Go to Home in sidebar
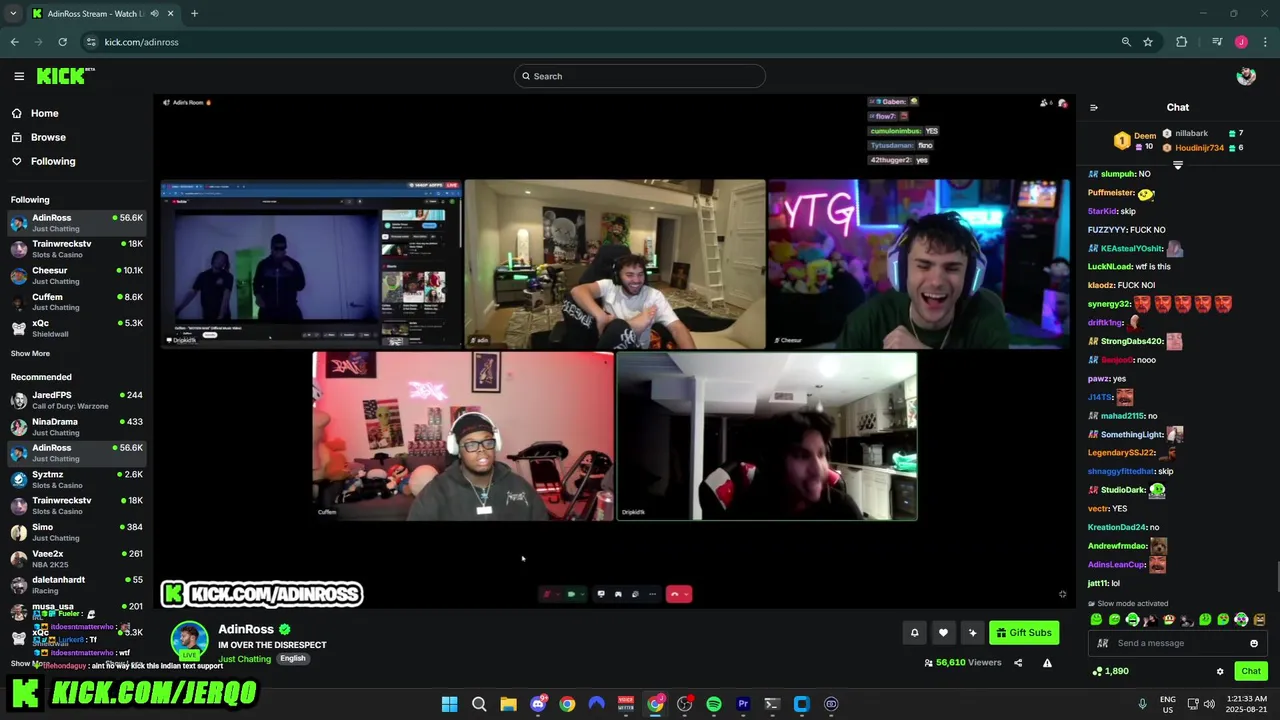 35,113
